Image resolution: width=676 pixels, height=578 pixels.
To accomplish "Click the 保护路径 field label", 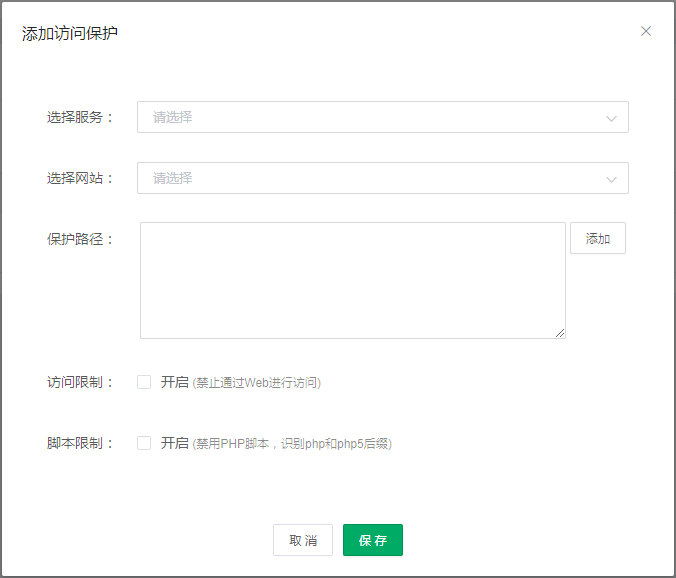I will click(x=80, y=239).
